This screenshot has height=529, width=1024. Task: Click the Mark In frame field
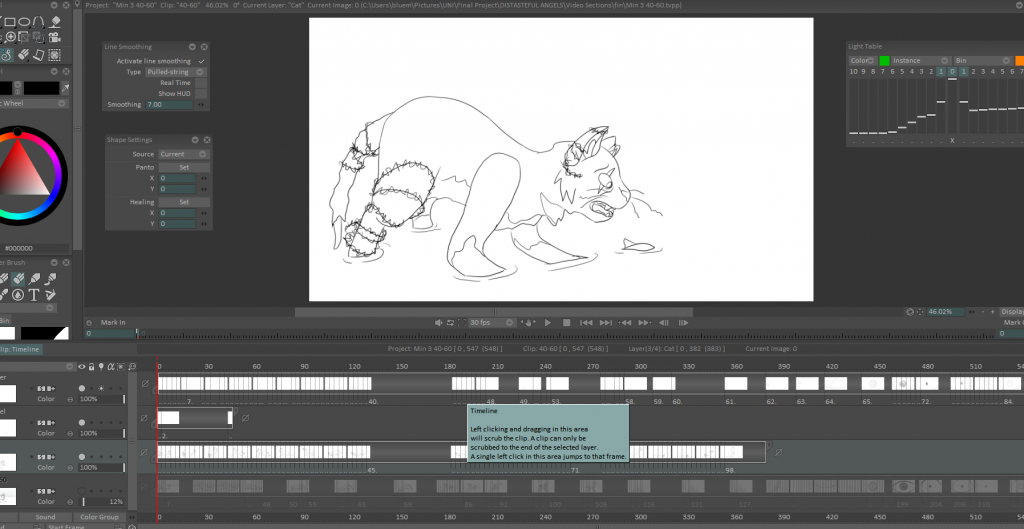109,334
